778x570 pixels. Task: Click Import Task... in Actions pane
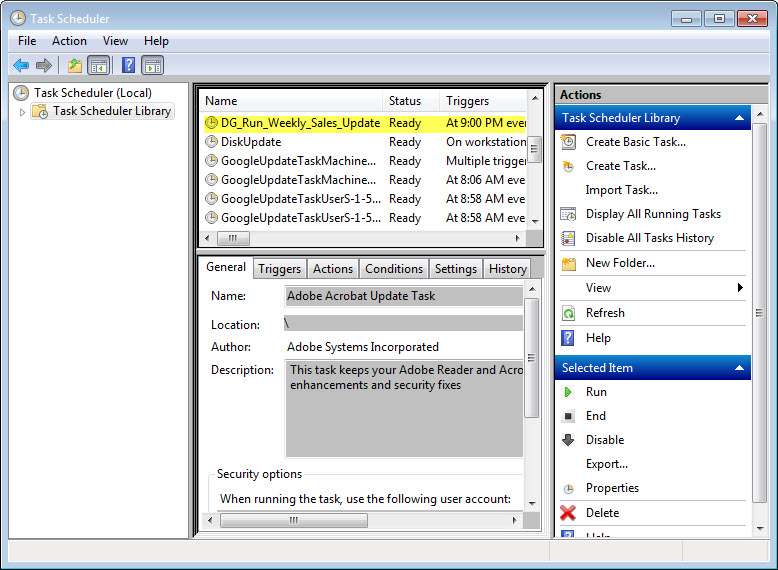coord(621,190)
